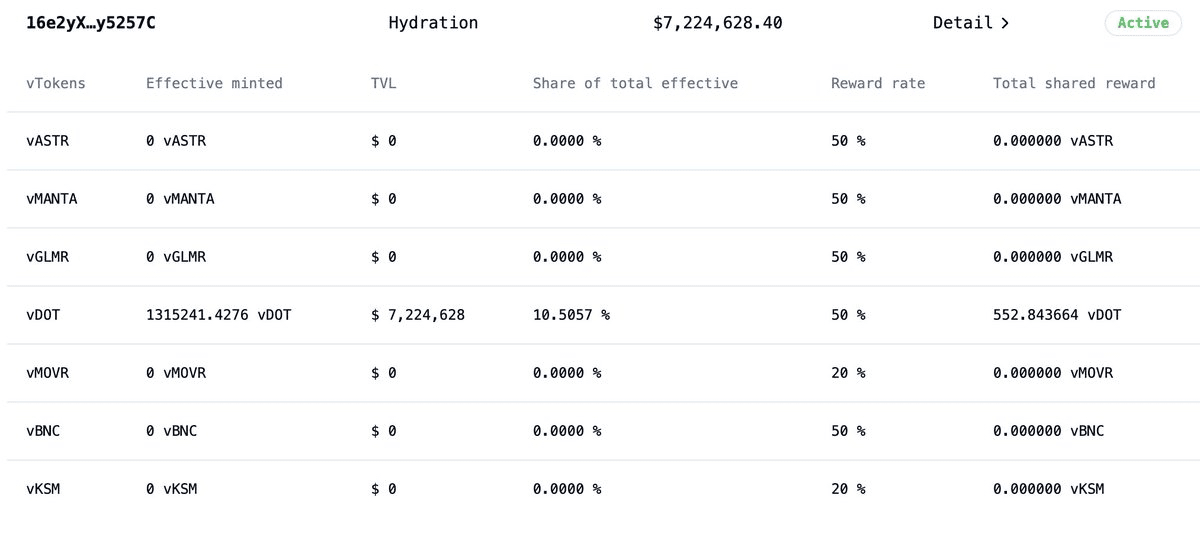Click the chevron arrow next to Detail
This screenshot has height=540, width=1200.
tap(1004, 23)
